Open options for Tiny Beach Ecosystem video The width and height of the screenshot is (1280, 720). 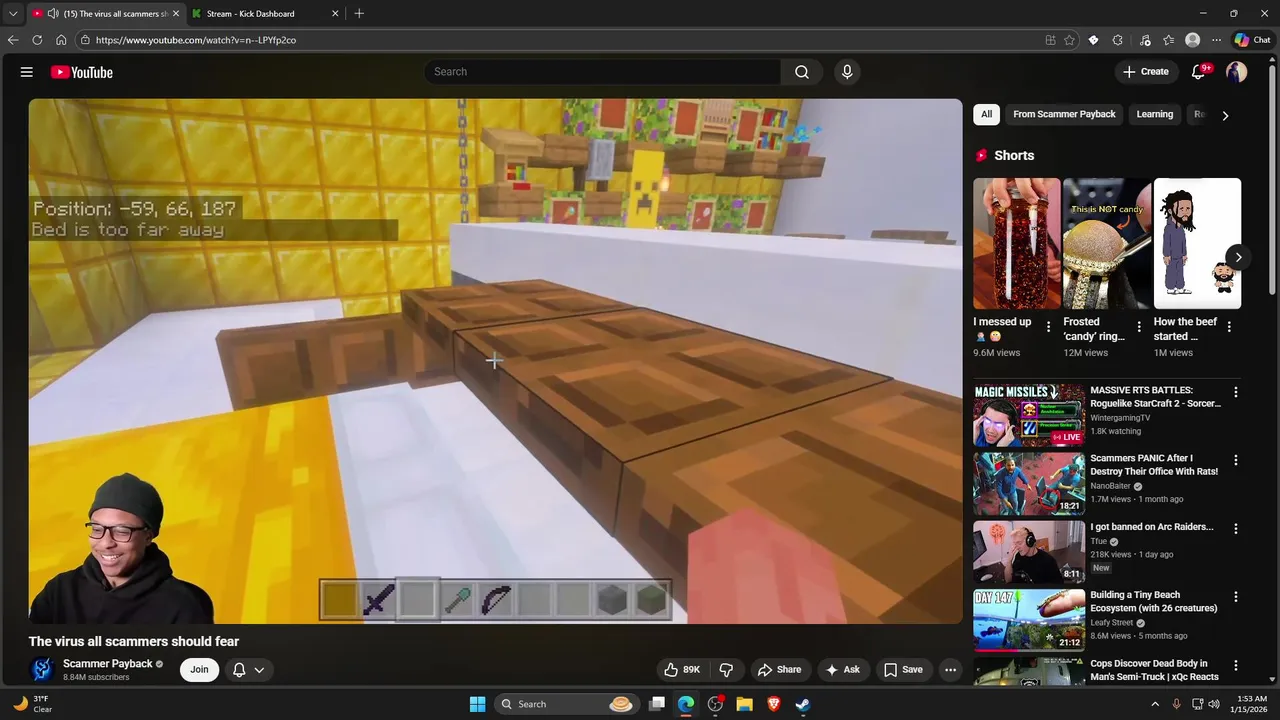[x=1236, y=597]
